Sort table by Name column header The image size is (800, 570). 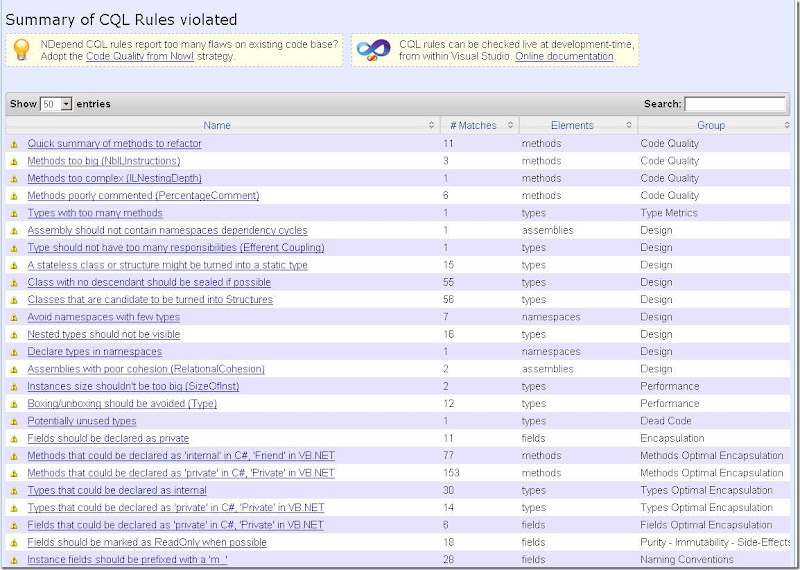(217, 126)
